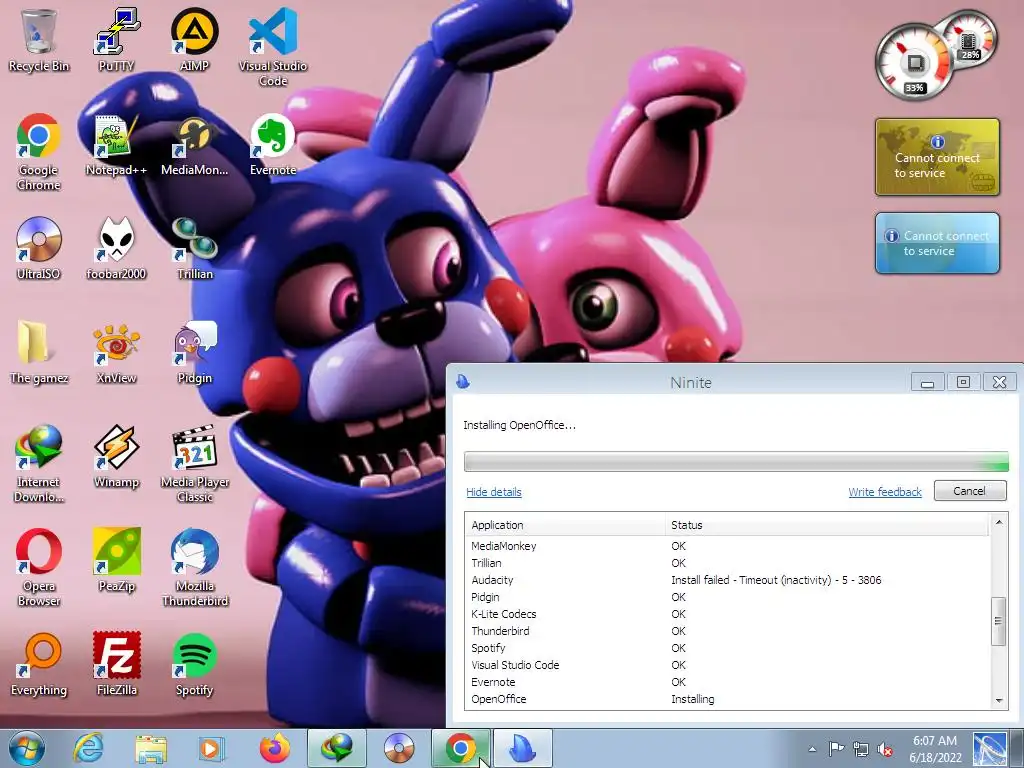The image size is (1024, 768).
Task: Select the Visual Studio Code list row
Action: click(x=728, y=665)
